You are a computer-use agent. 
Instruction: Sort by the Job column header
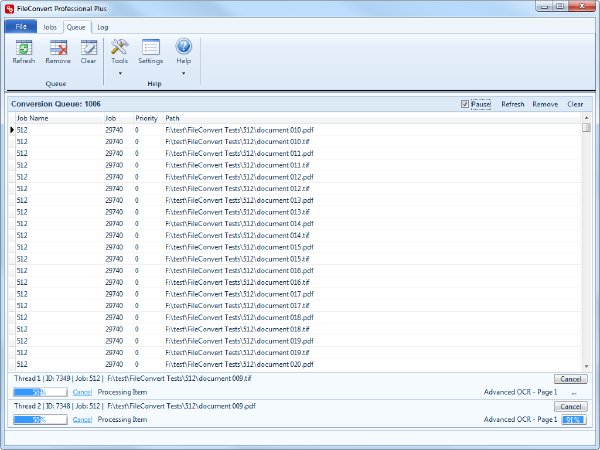[x=119, y=118]
